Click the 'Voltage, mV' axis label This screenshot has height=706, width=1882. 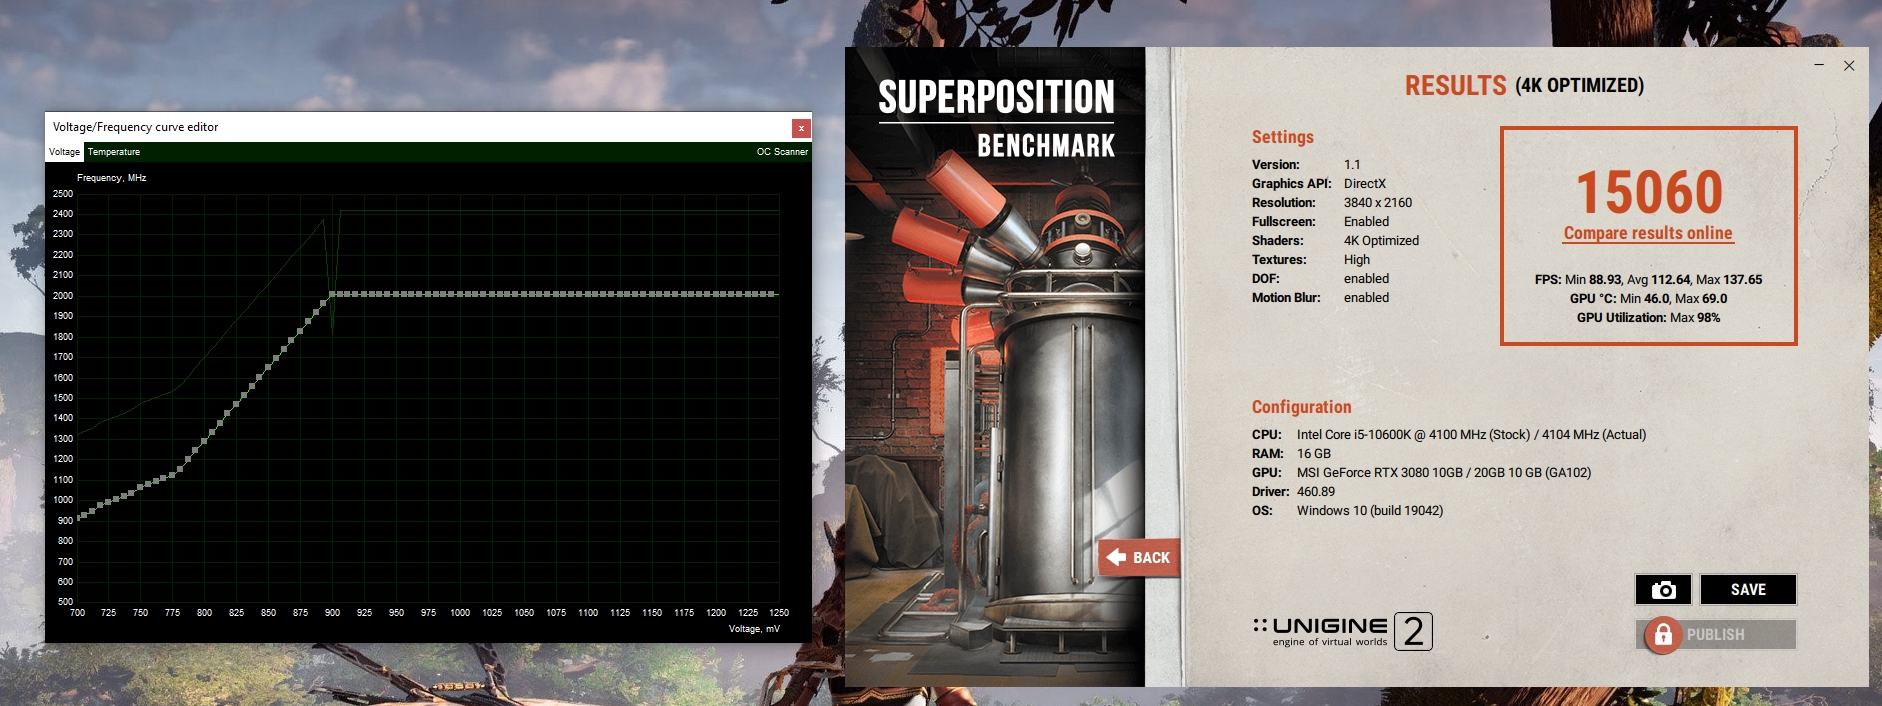[754, 629]
